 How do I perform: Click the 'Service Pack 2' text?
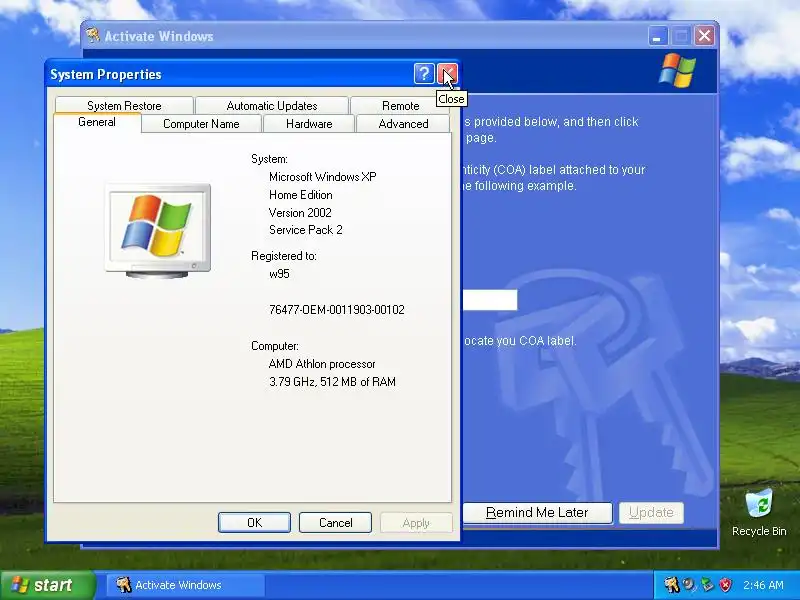[x=306, y=230]
